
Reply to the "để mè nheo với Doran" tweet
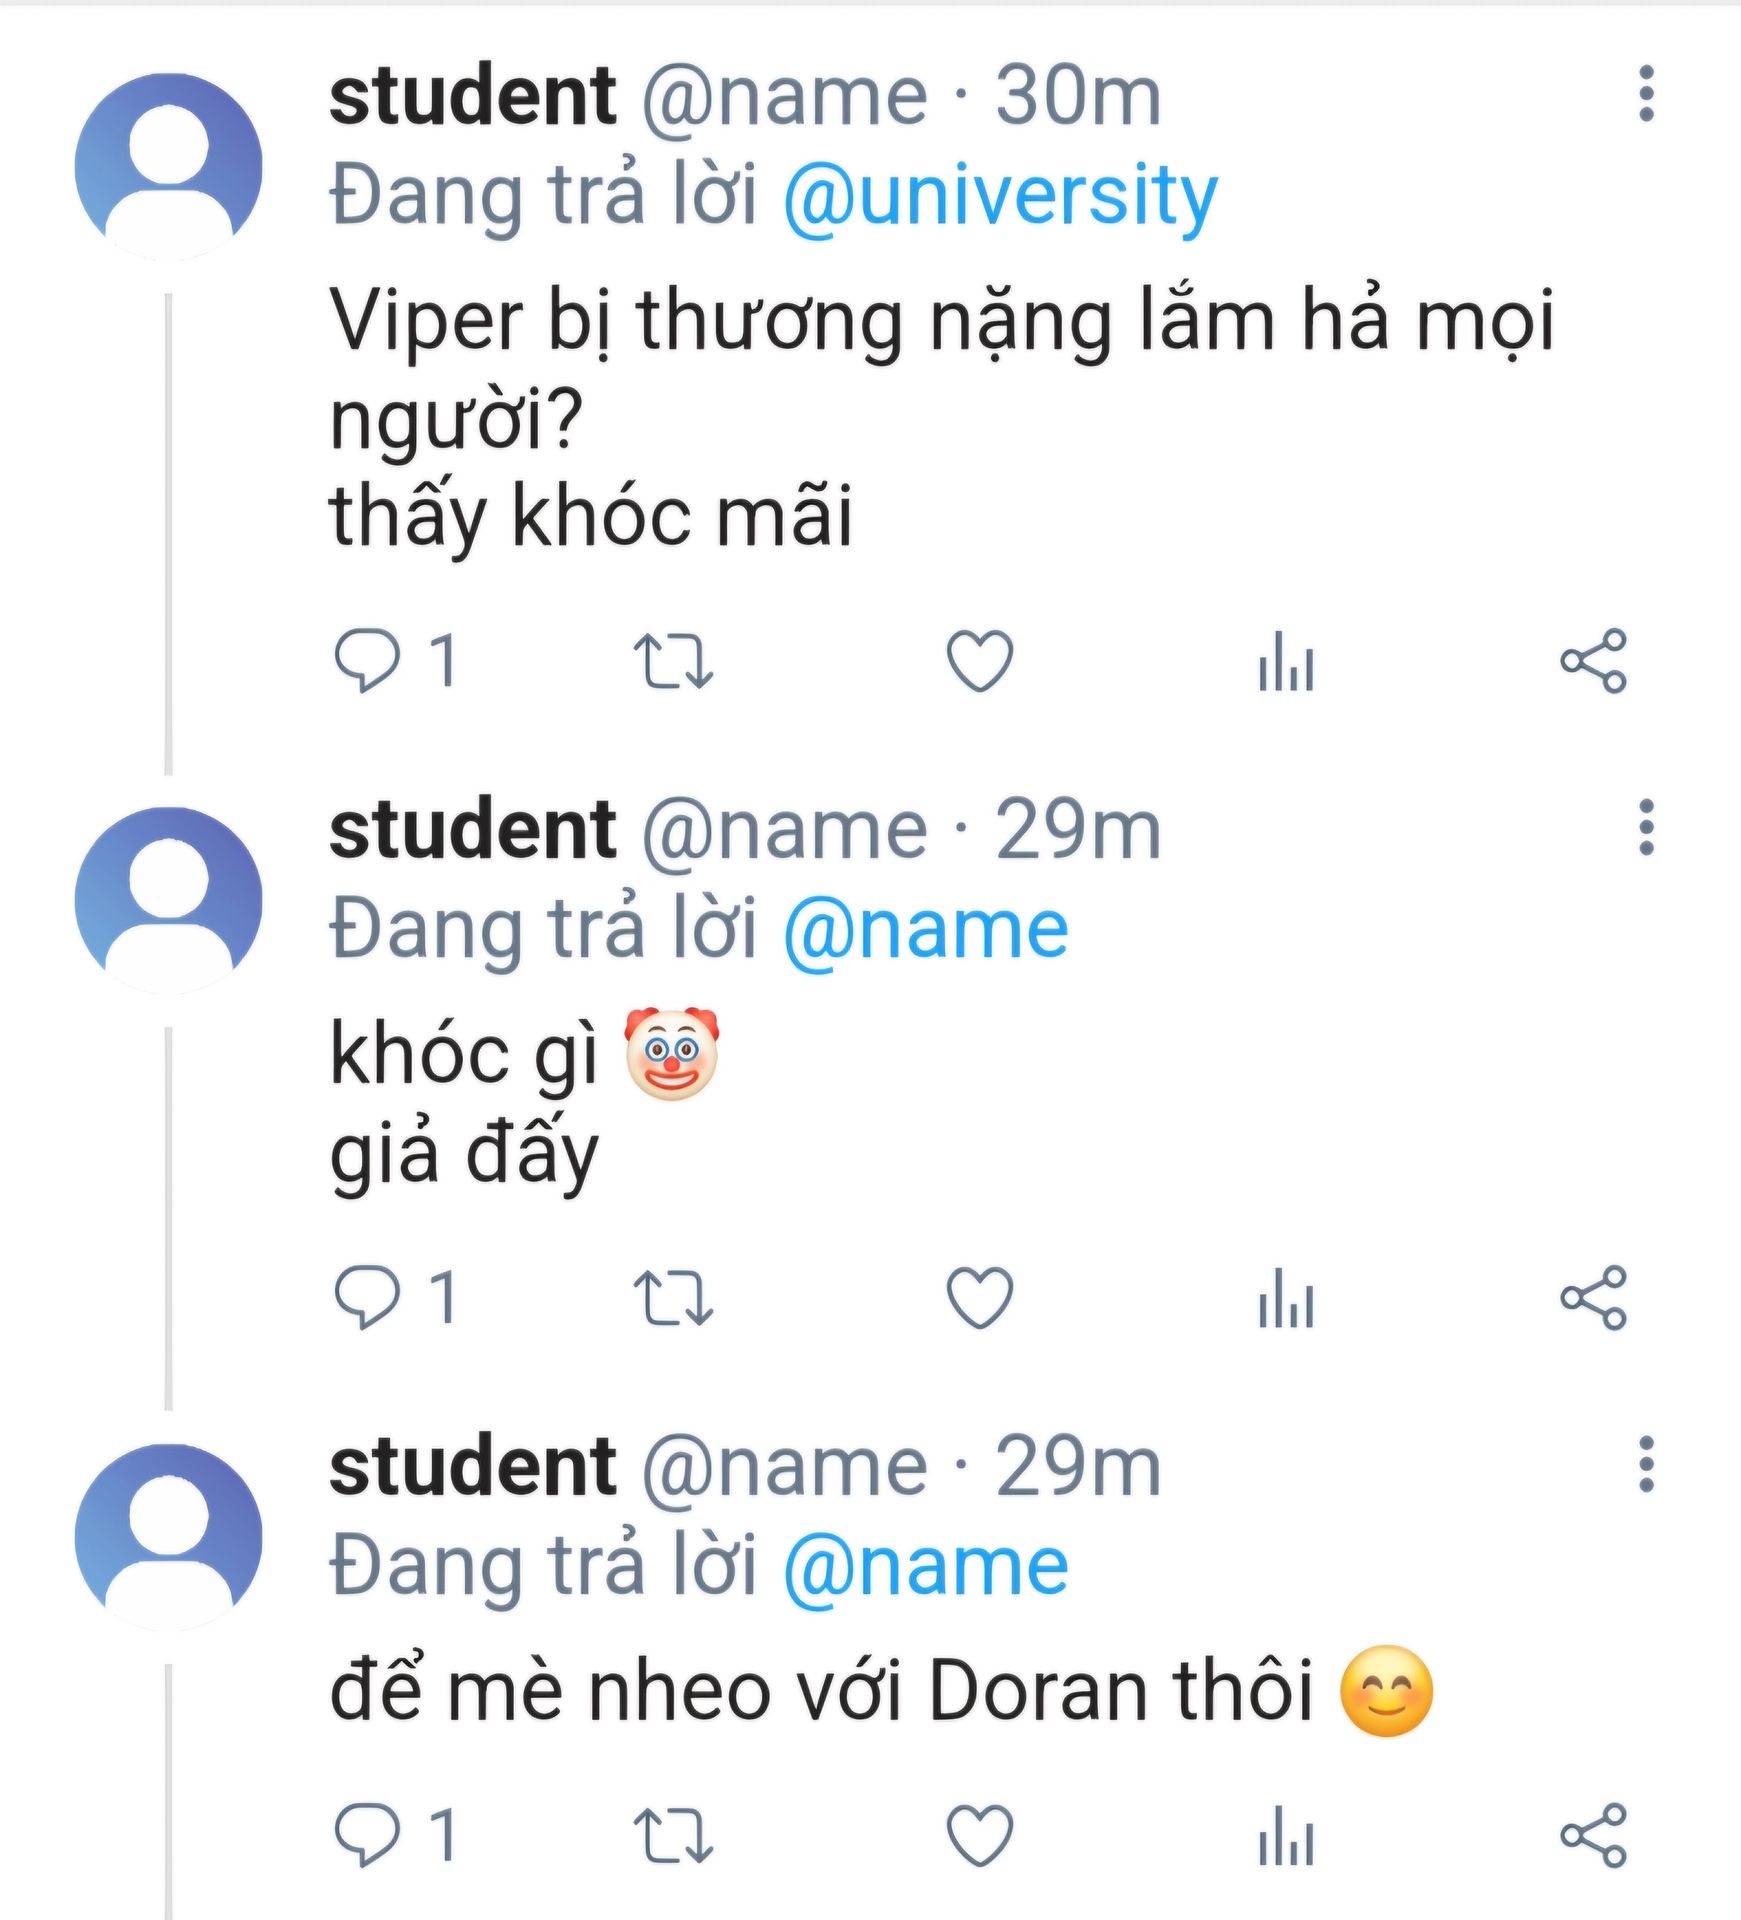click(367, 1835)
